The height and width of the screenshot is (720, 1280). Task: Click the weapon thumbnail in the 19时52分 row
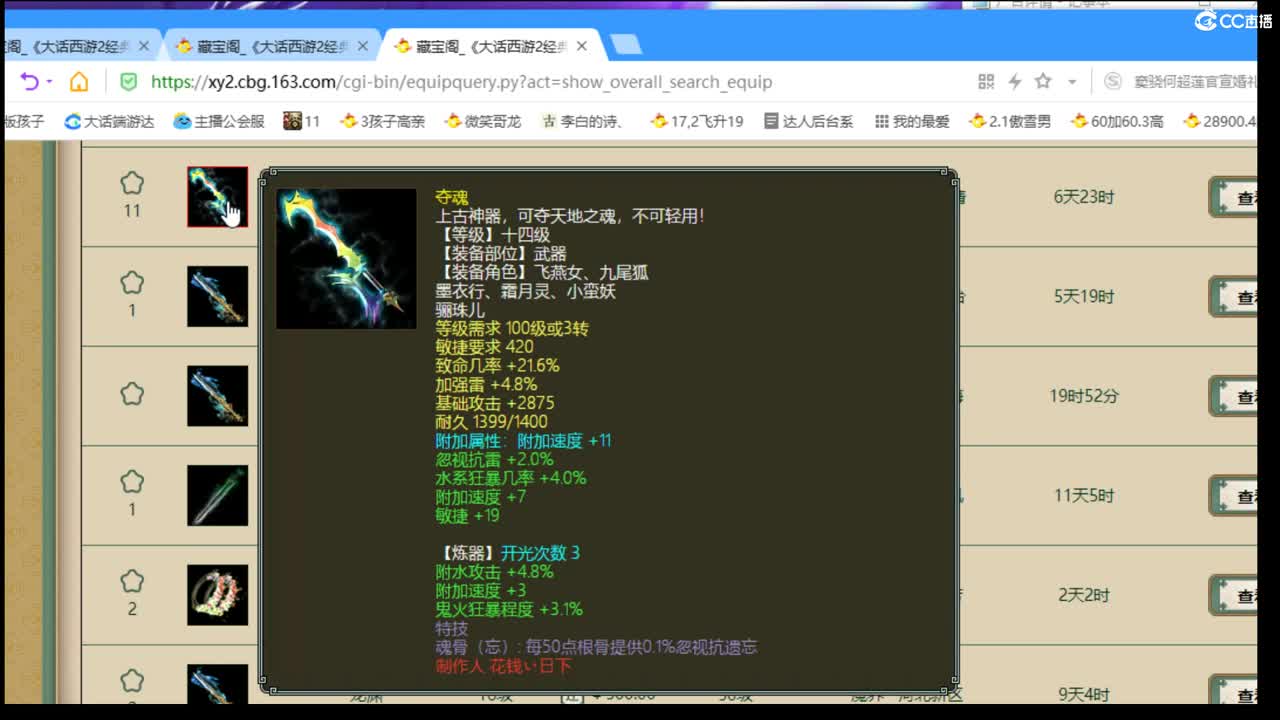tap(217, 396)
